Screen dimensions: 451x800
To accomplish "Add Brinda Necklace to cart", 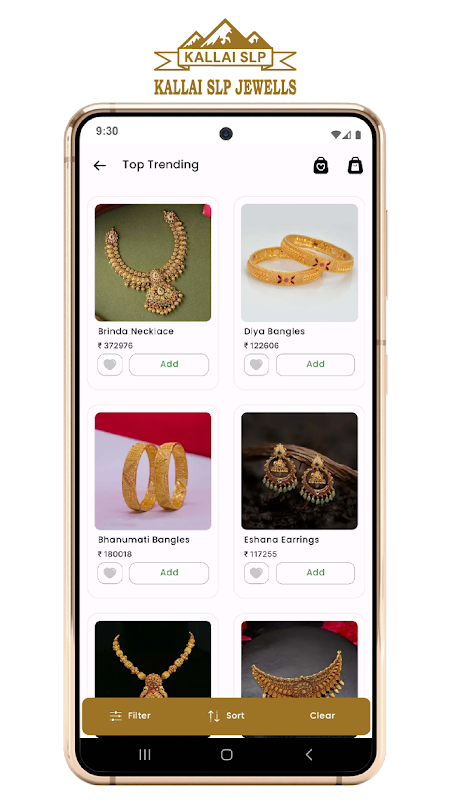I will pos(169,365).
